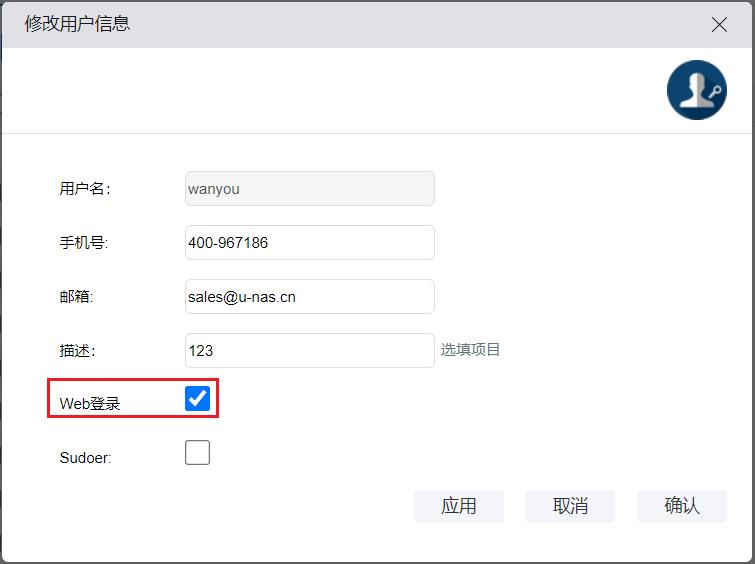Screen dimensions: 755x564
Task: Click the 描述 label
Action: point(76,351)
